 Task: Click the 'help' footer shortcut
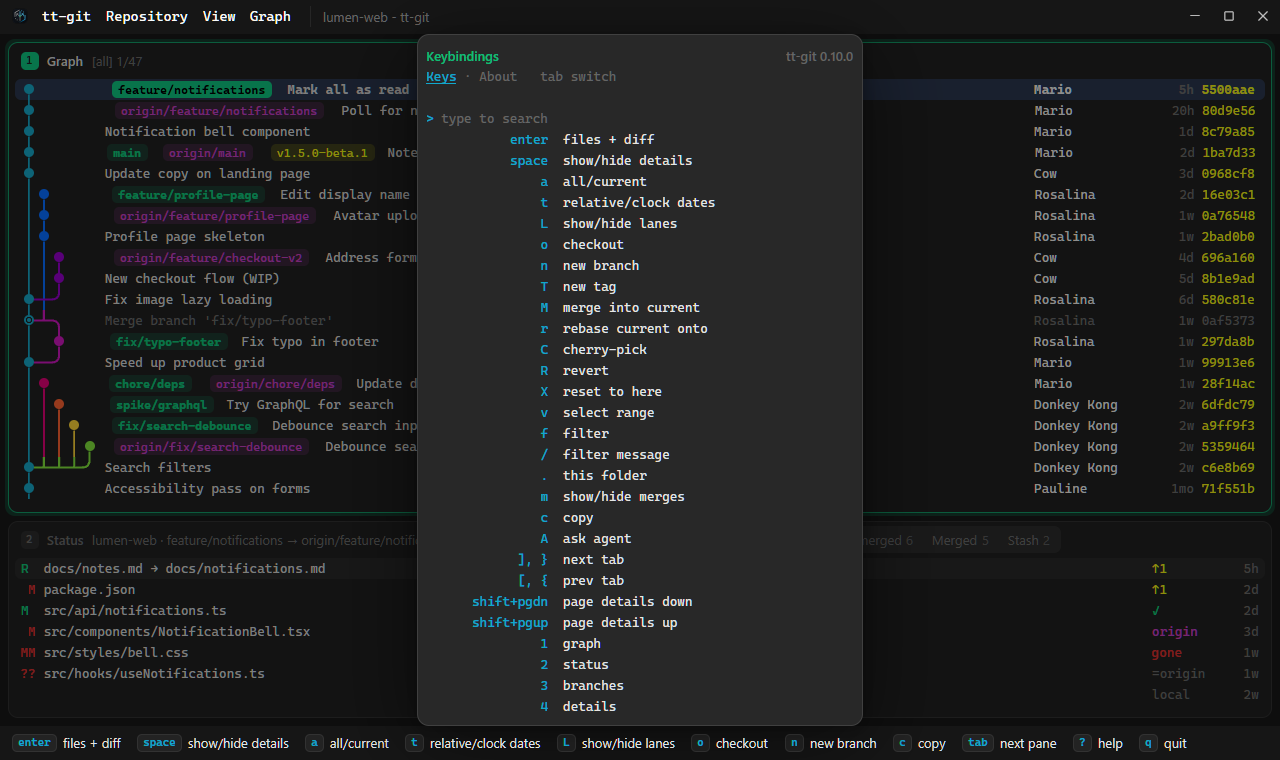pyautogui.click(x=1097, y=743)
